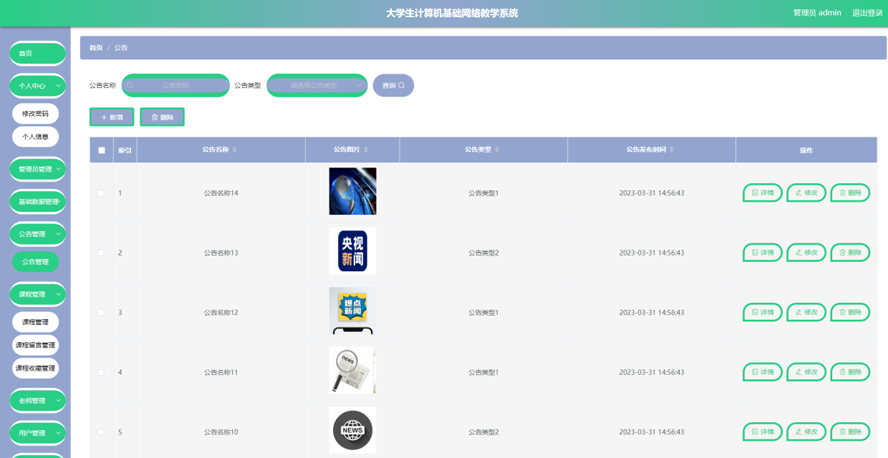Click sort icon on 公告名称 column header
888x458 pixels.
click(234, 149)
